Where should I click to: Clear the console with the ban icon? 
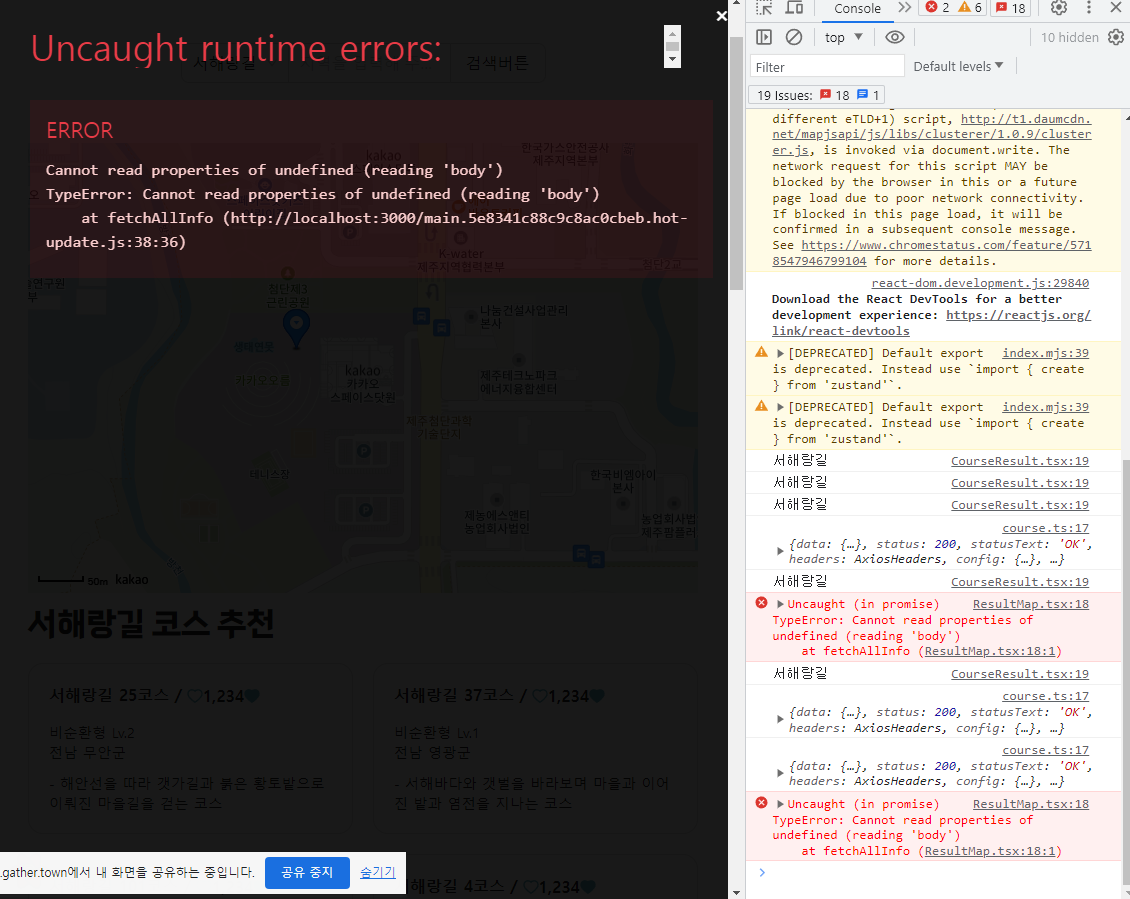point(793,37)
